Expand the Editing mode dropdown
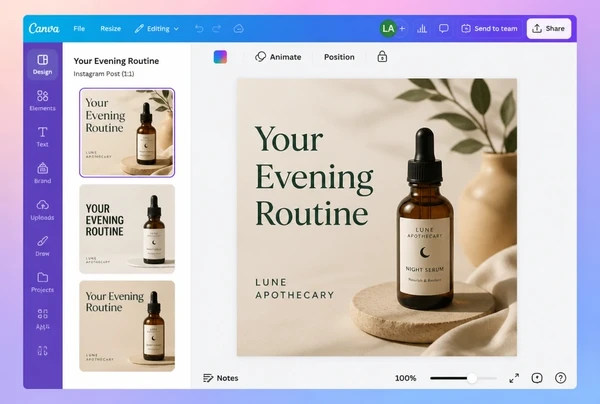This screenshot has width=600, height=404. 157,29
